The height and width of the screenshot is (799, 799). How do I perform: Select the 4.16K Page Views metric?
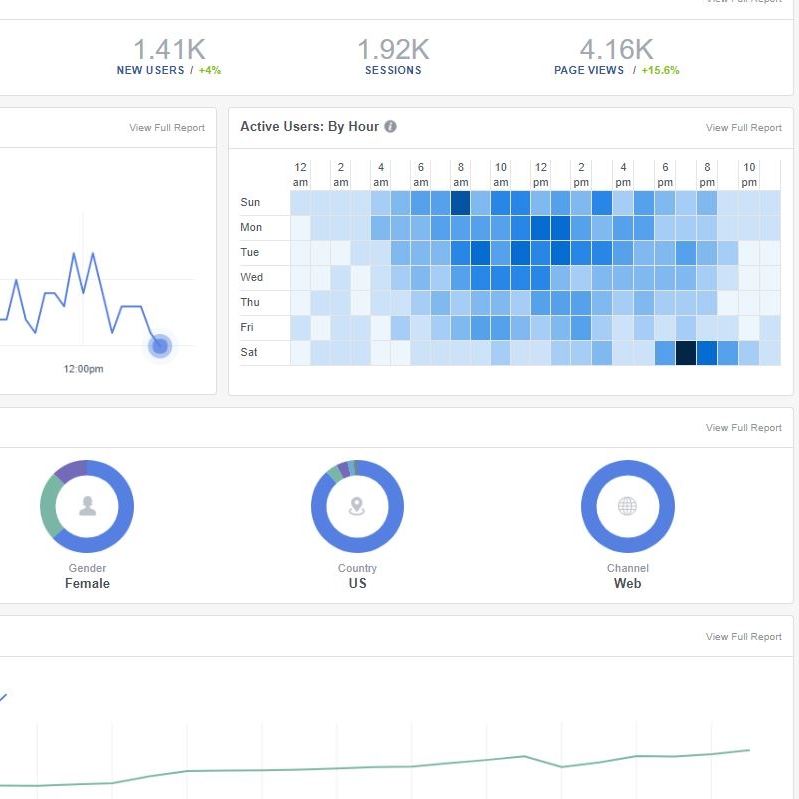(616, 57)
